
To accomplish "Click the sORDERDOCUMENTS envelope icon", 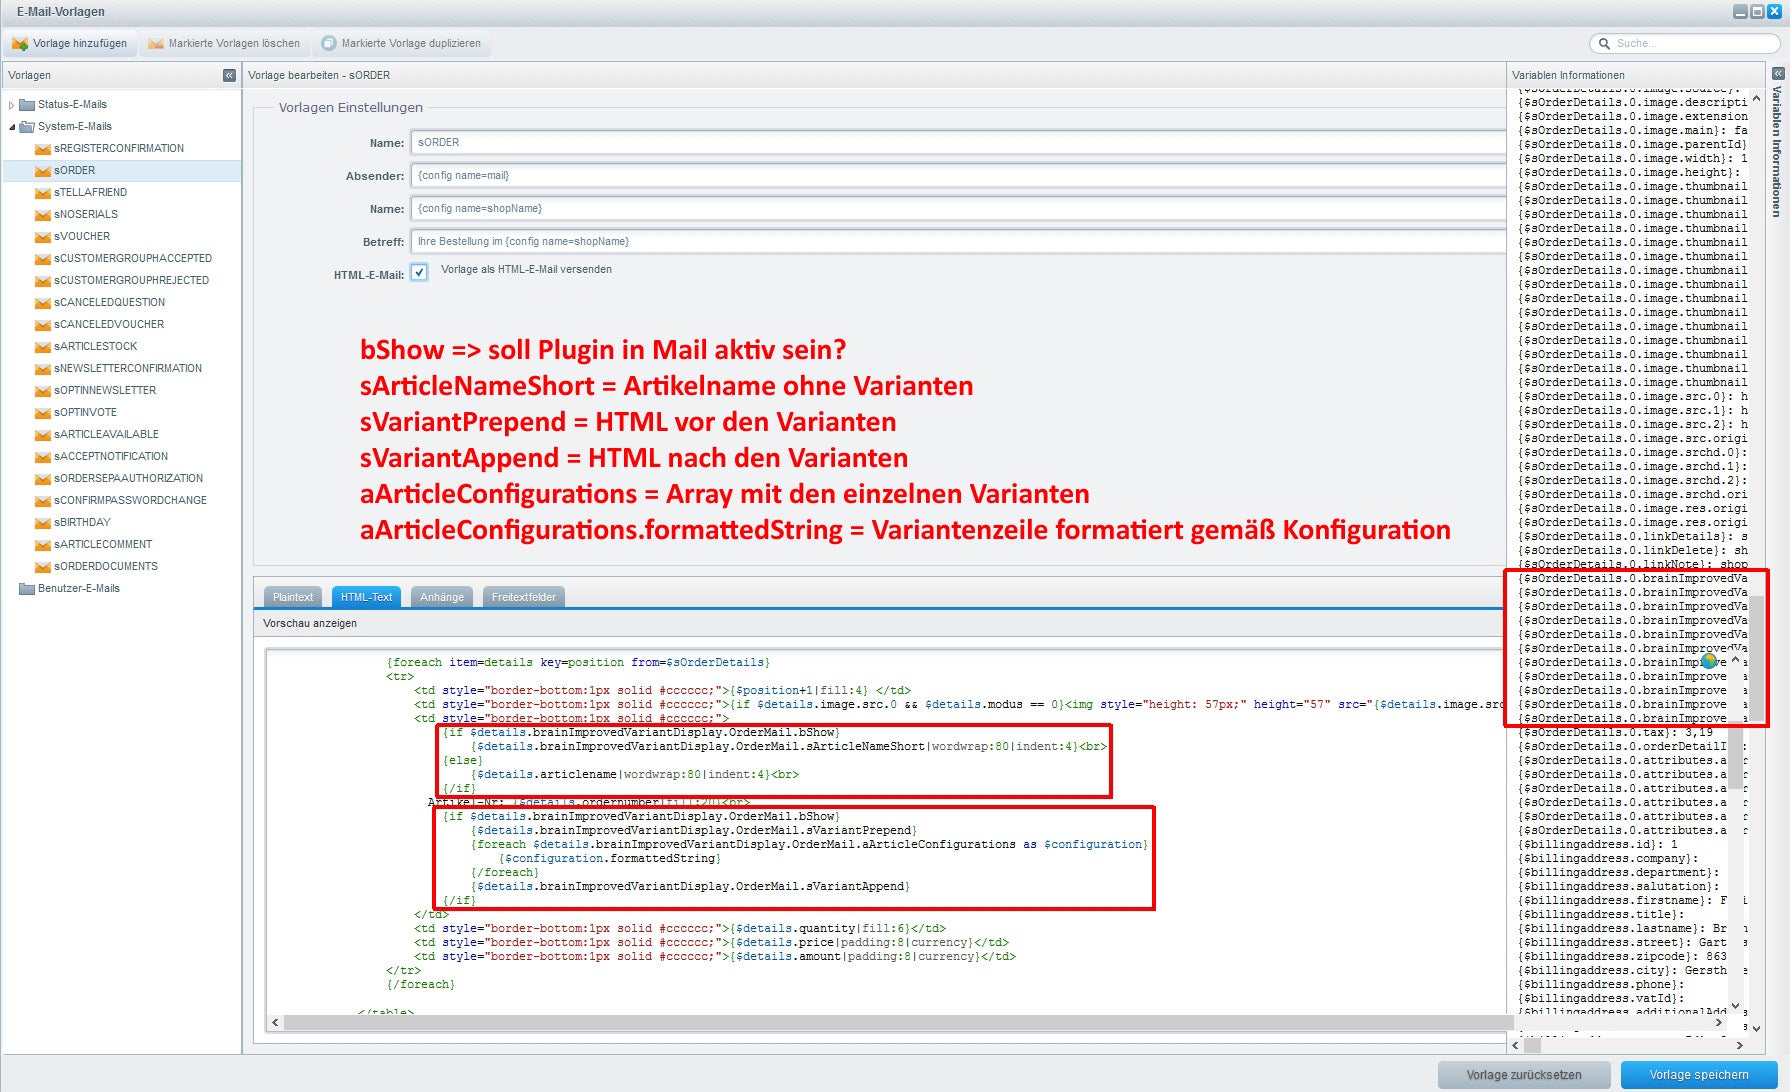I will pyautogui.click(x=42, y=566).
